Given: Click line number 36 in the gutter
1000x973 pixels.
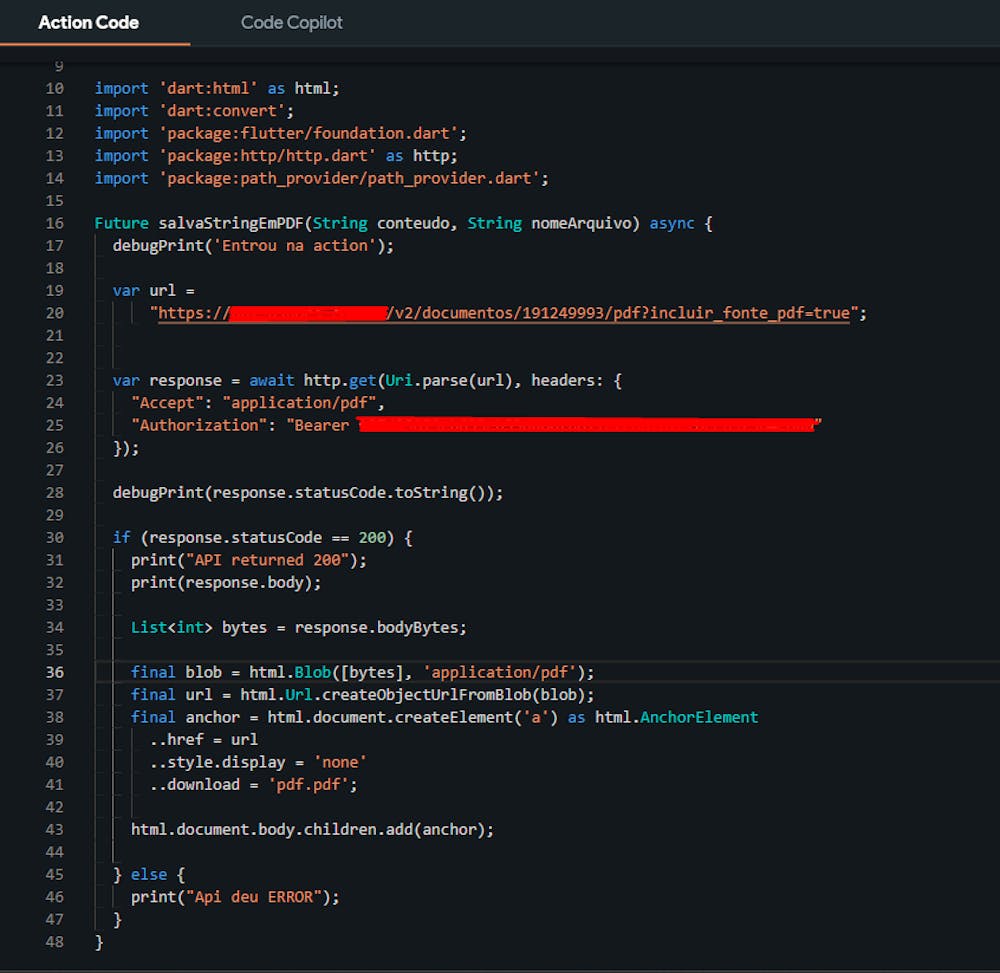Looking at the screenshot, I should pos(54,672).
